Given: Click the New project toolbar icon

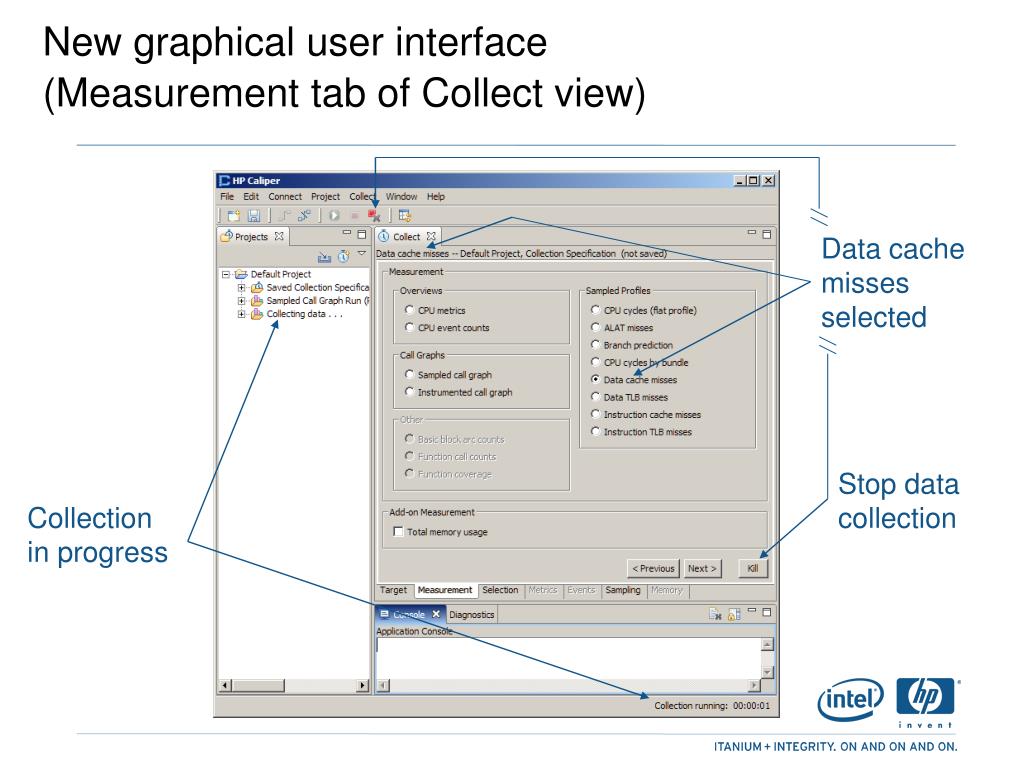Looking at the screenshot, I should click(x=234, y=216).
